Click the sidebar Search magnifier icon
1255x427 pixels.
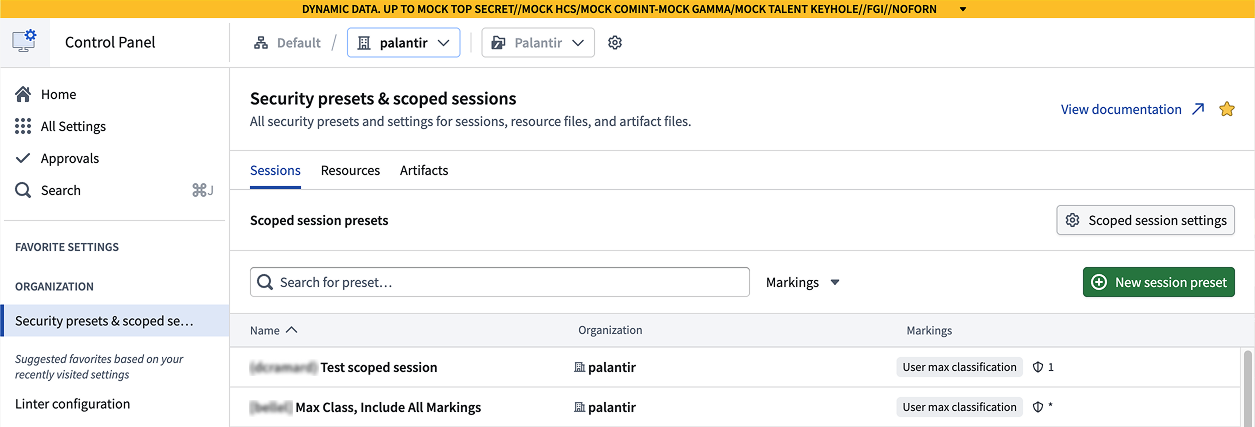tap(23, 190)
